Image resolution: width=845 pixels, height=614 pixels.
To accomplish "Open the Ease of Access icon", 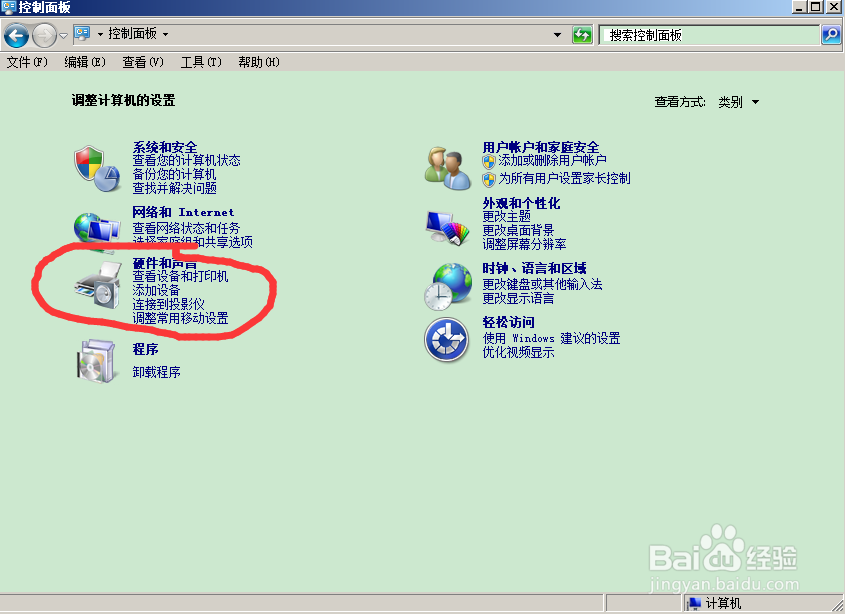I will point(446,340).
